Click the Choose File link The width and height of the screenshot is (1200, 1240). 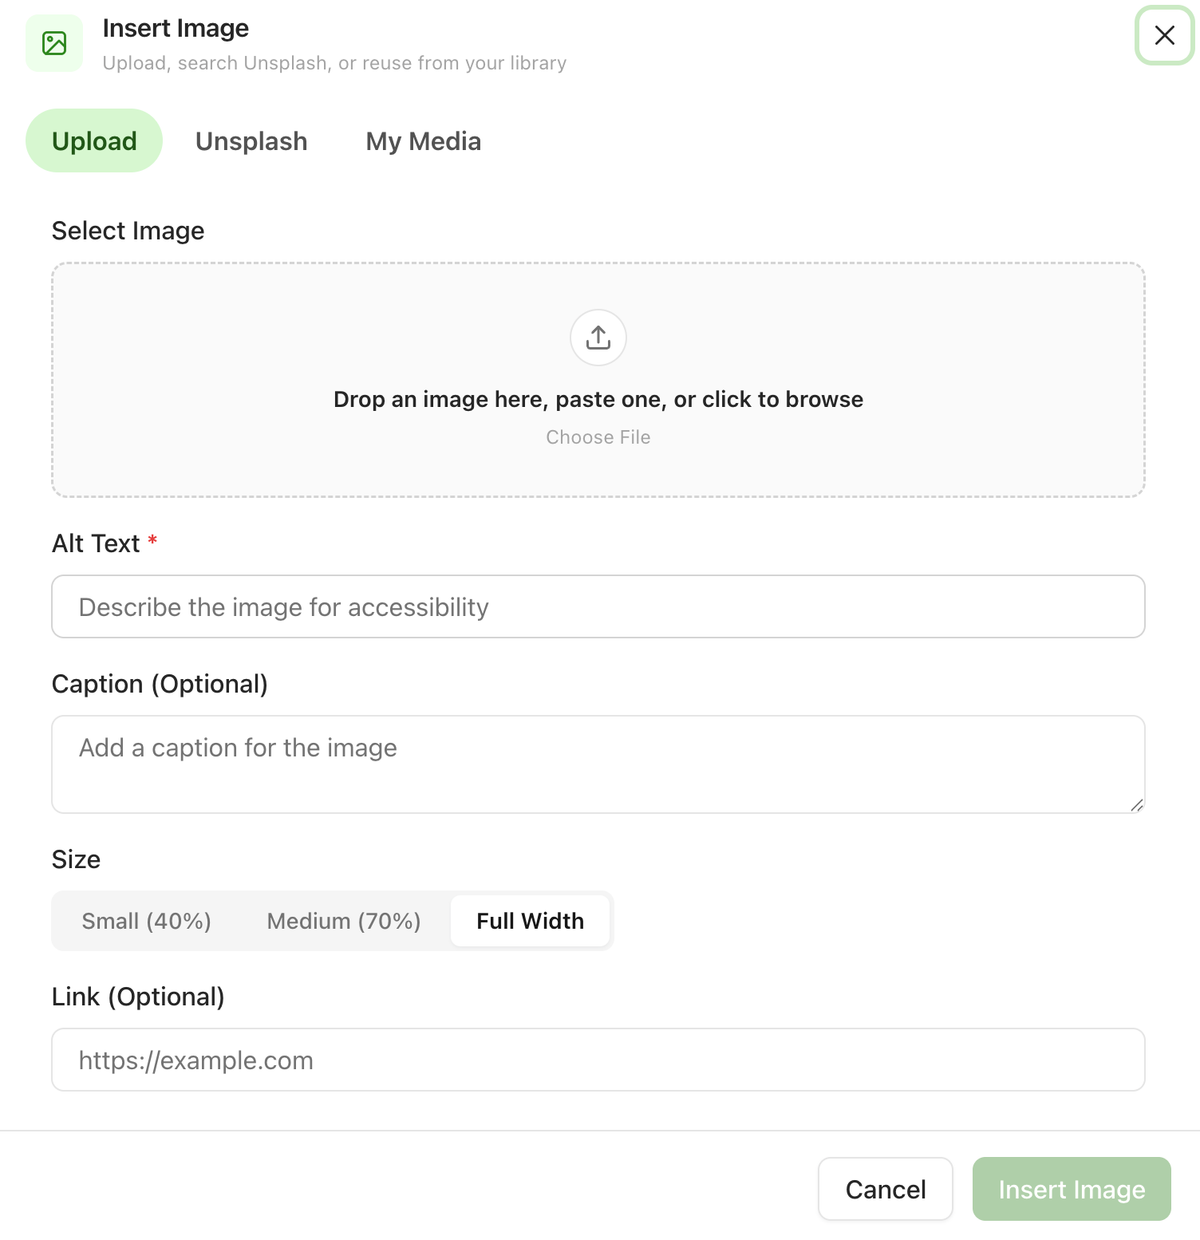598,437
